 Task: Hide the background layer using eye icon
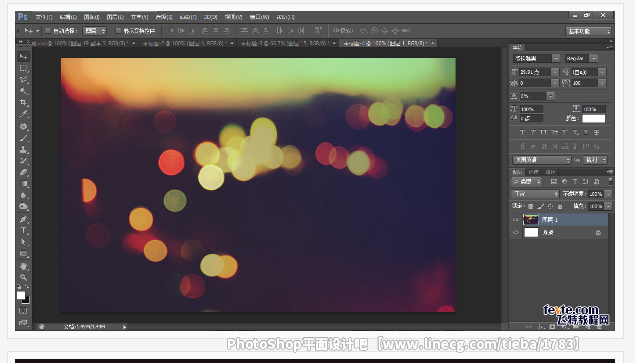pos(516,233)
